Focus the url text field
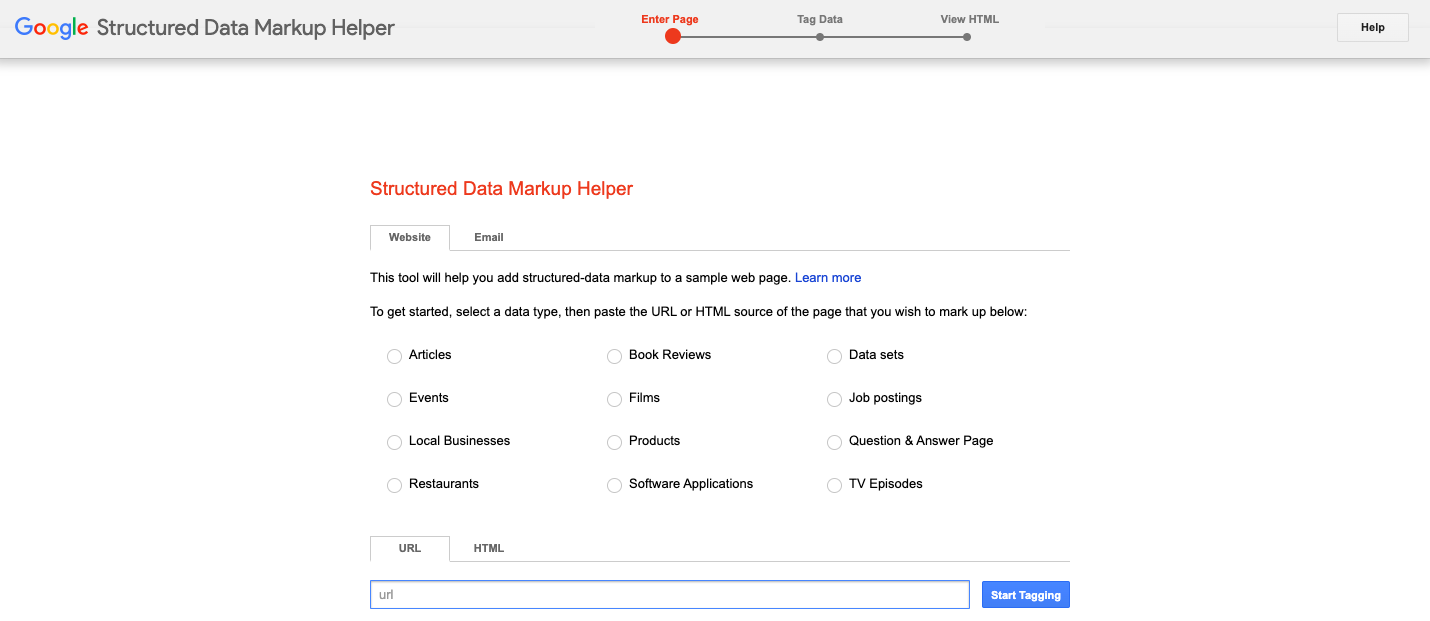Image resolution: width=1430 pixels, height=621 pixels. pos(670,595)
